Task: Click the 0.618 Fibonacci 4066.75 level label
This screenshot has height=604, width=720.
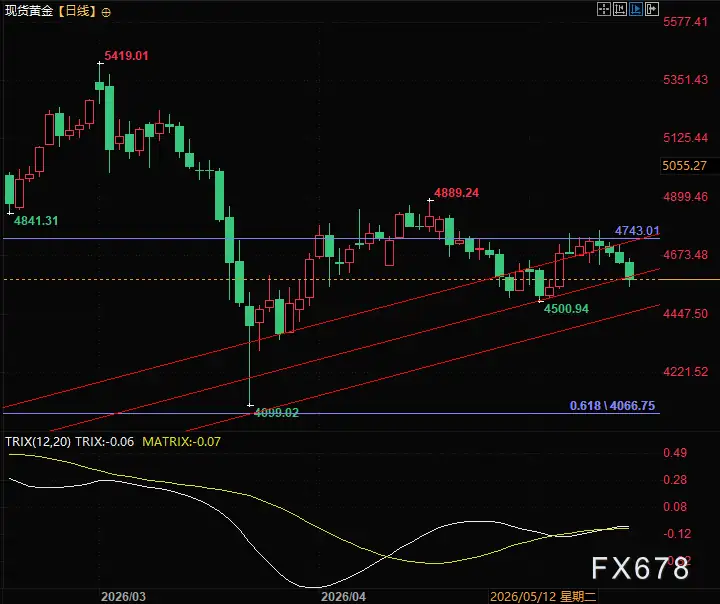Action: tap(612, 406)
